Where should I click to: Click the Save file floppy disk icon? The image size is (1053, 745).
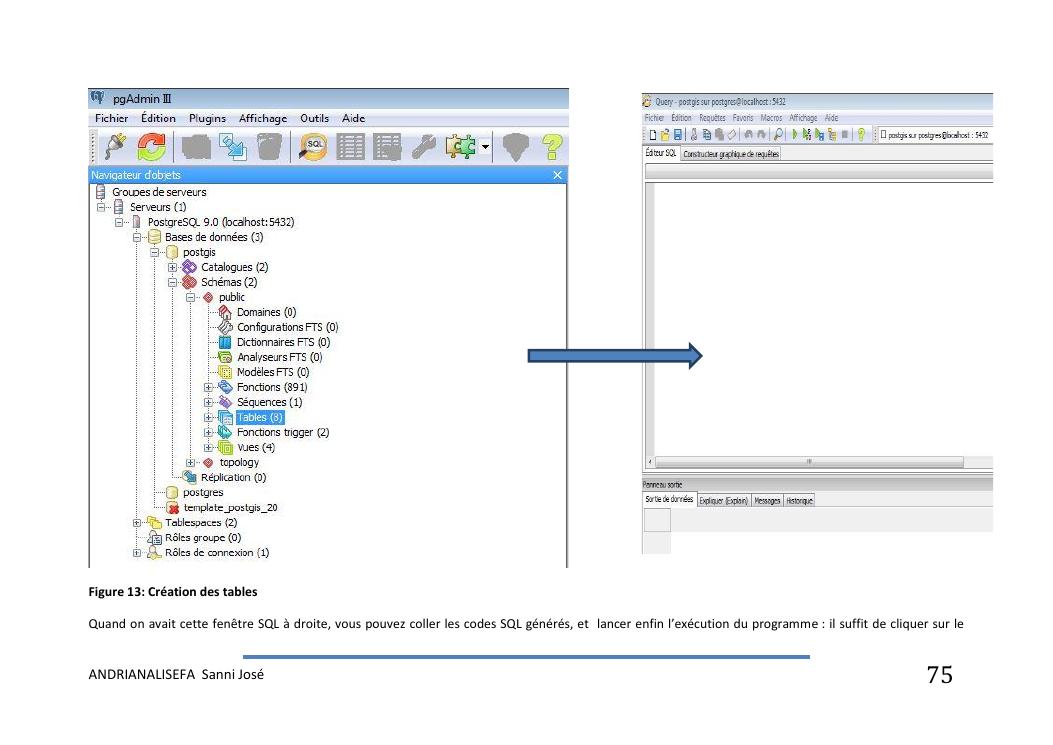click(679, 135)
